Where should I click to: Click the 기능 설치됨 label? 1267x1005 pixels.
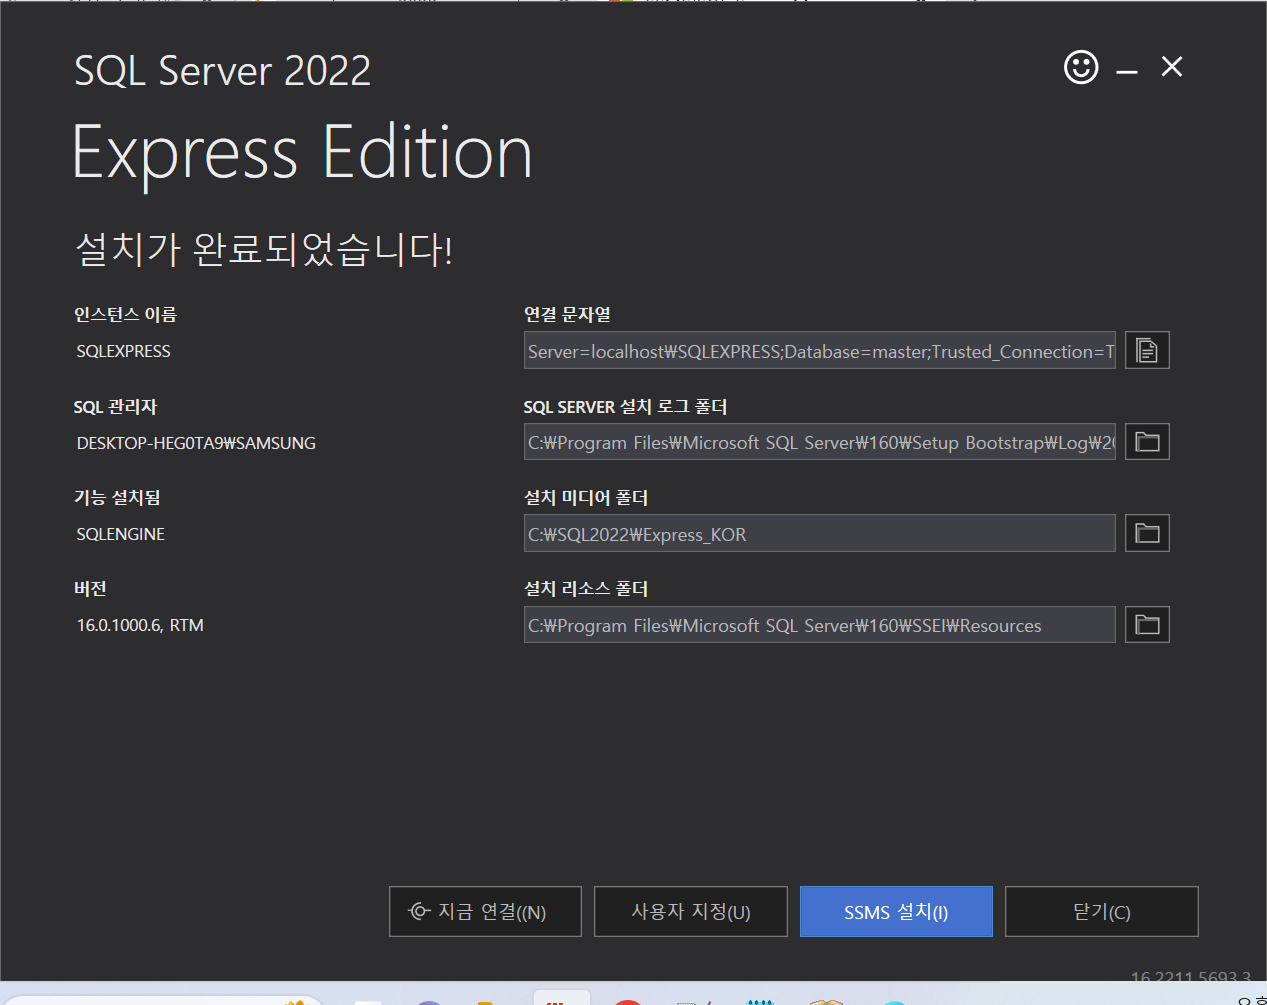117,497
